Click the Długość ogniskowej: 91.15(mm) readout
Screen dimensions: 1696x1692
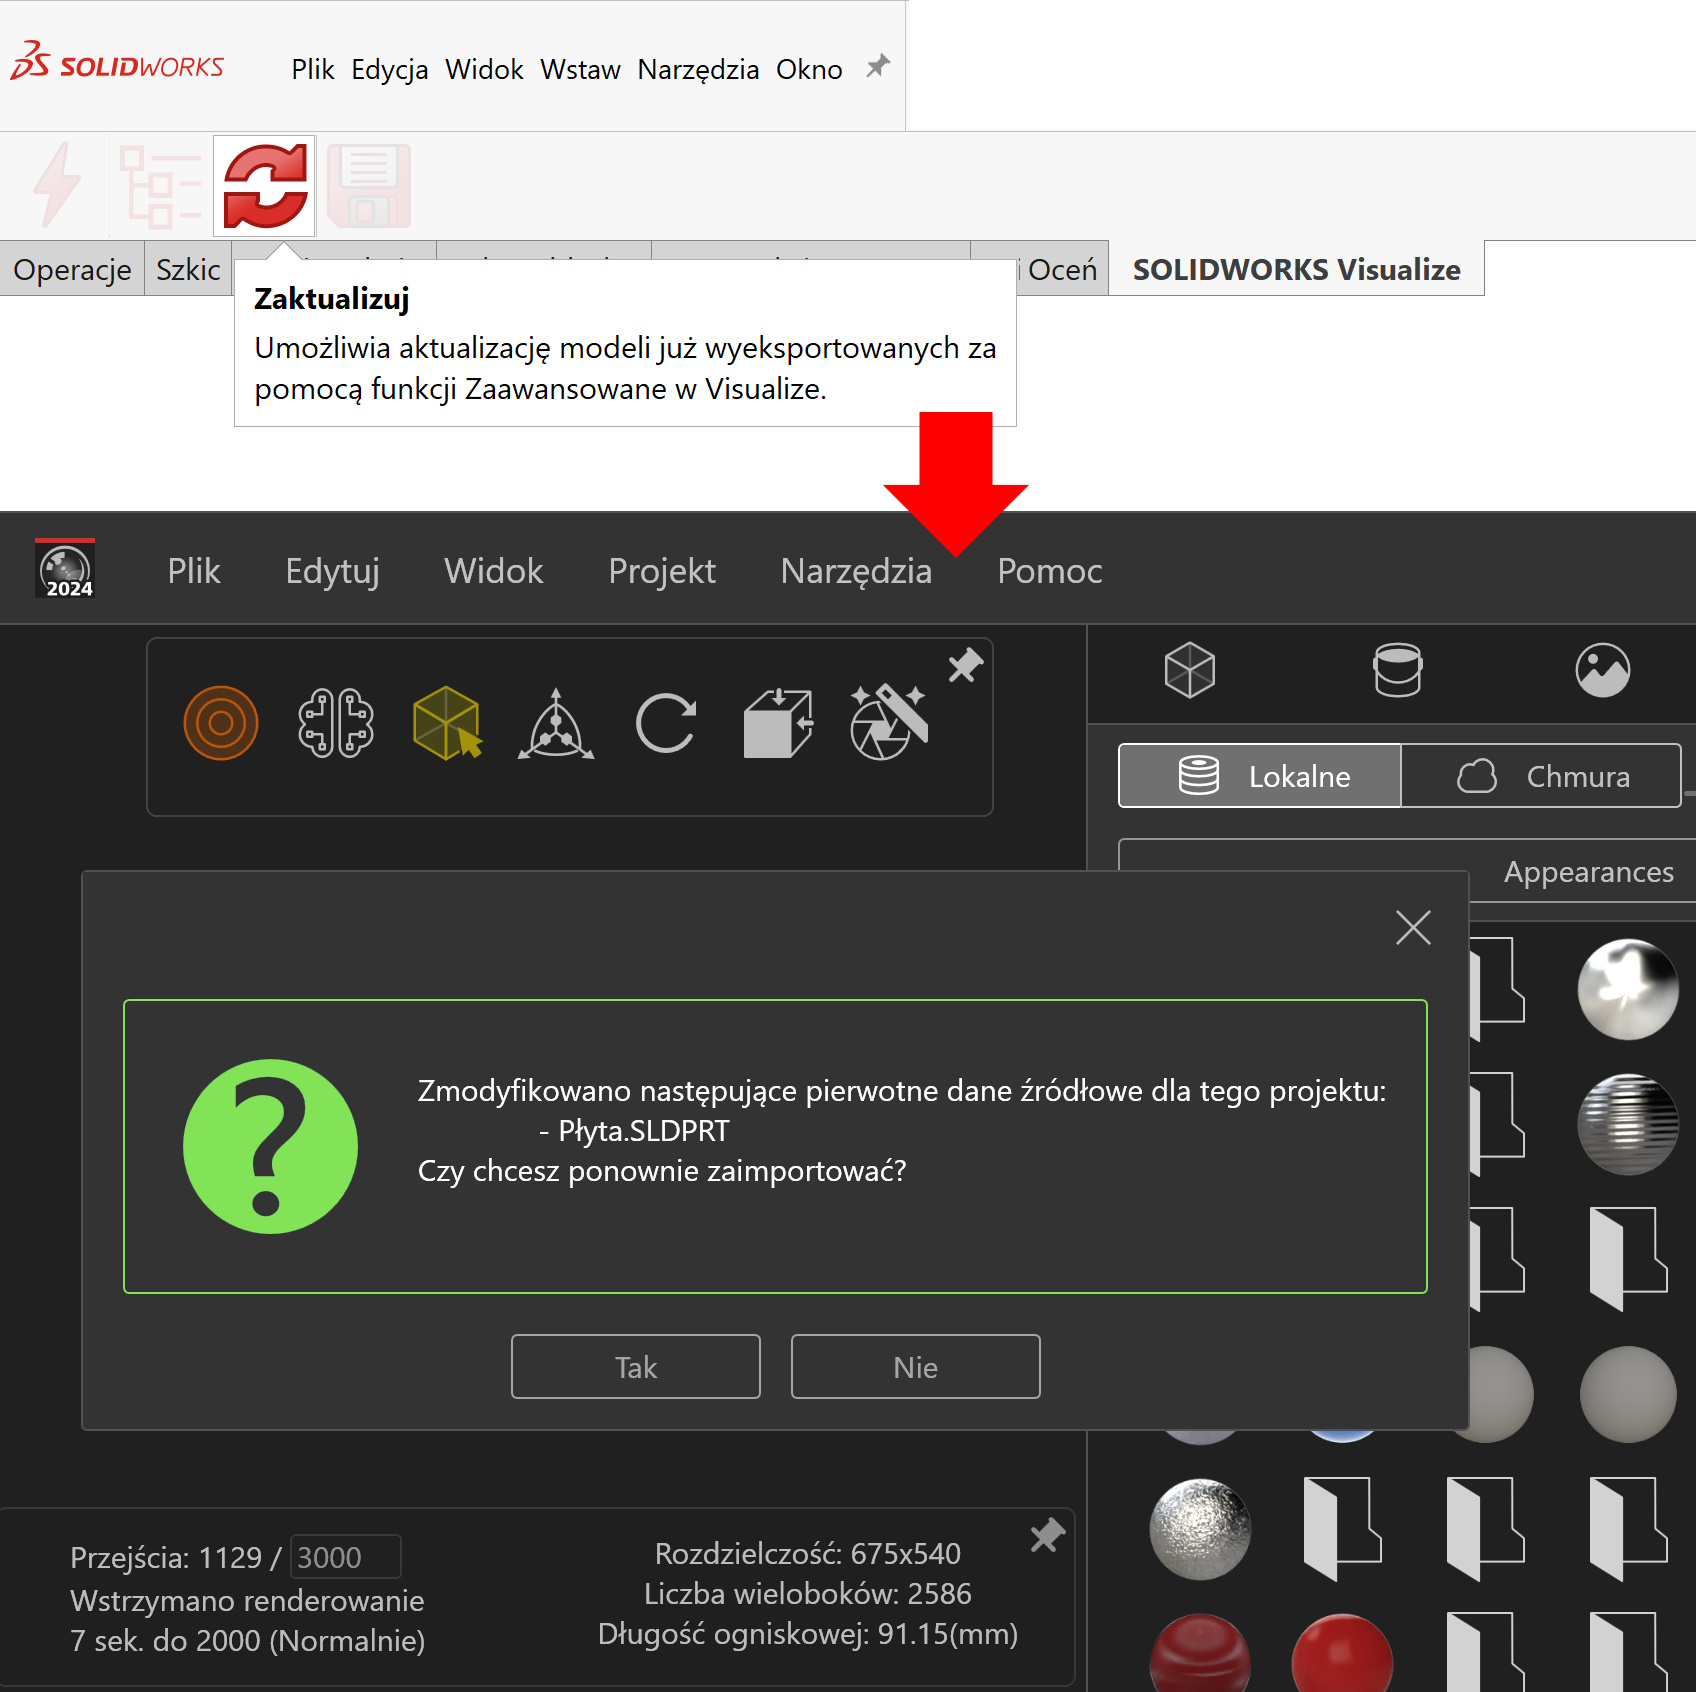(x=808, y=1634)
